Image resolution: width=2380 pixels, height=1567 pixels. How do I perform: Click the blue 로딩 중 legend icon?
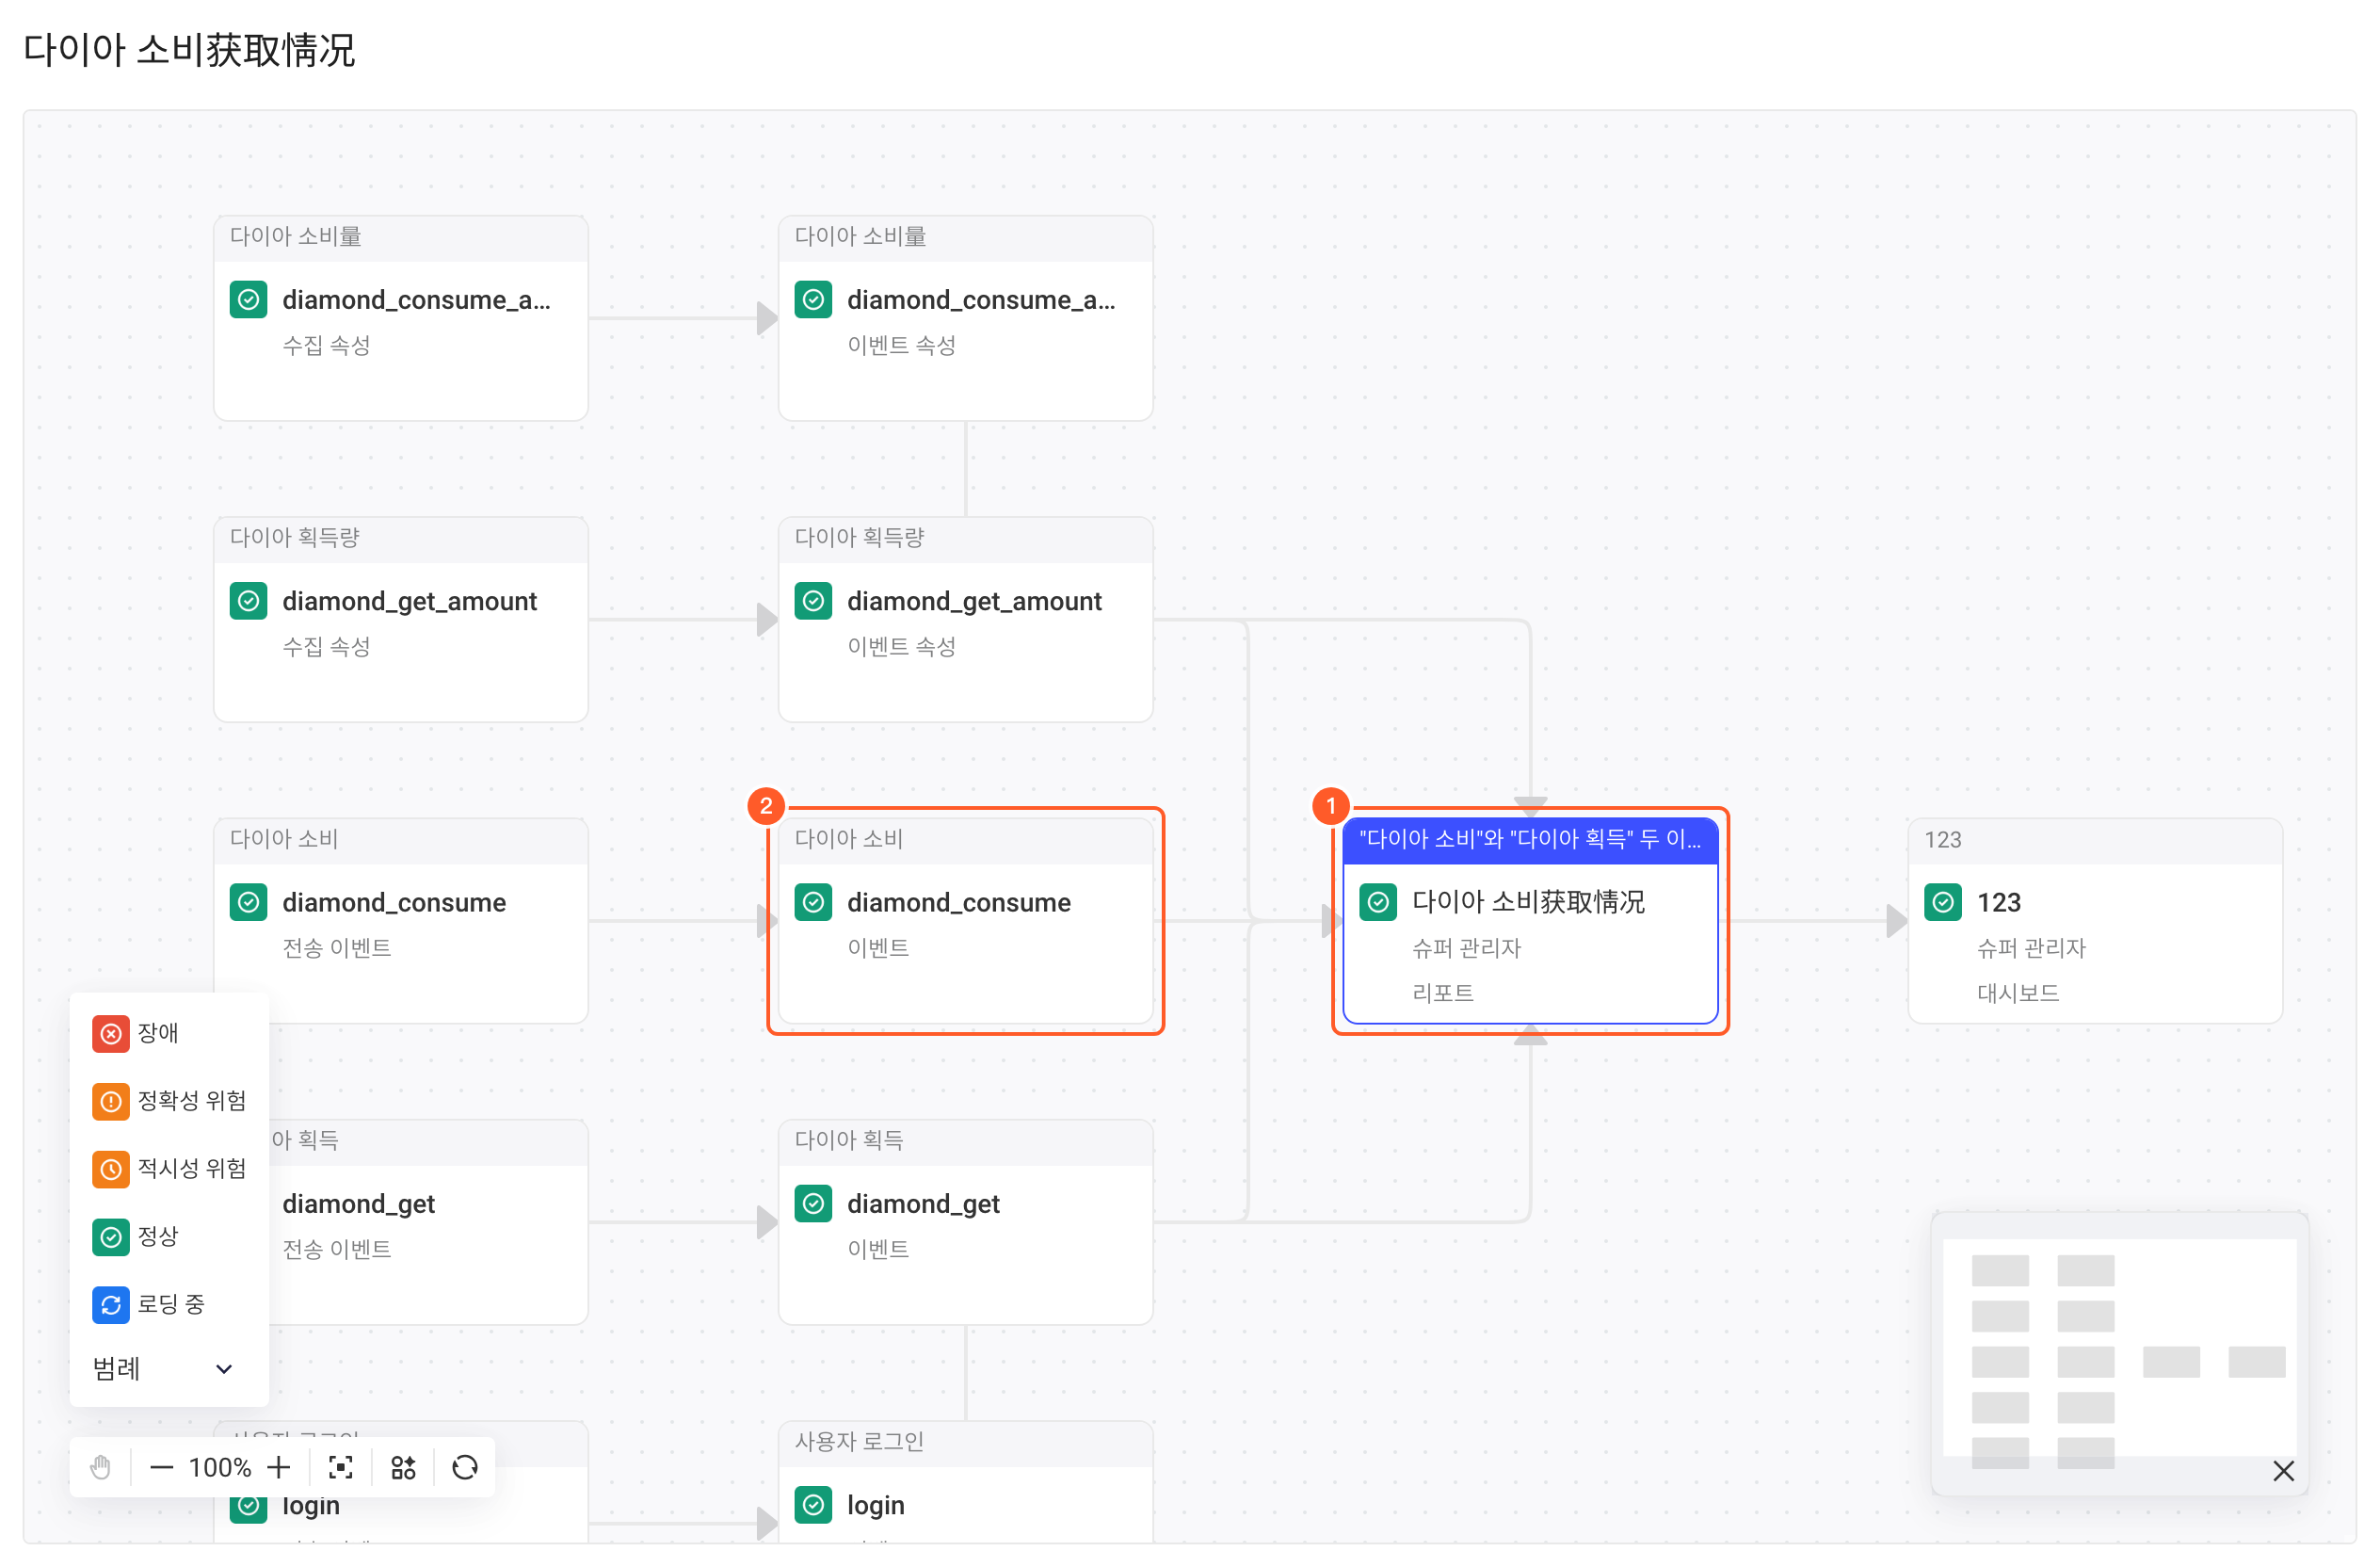pyautogui.click(x=111, y=1305)
